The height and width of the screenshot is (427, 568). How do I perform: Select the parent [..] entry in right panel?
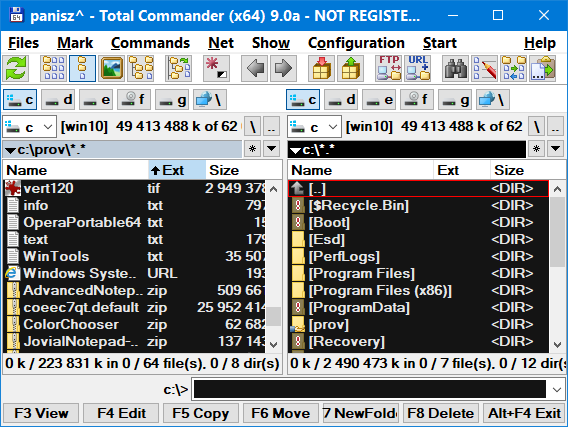click(x=418, y=188)
